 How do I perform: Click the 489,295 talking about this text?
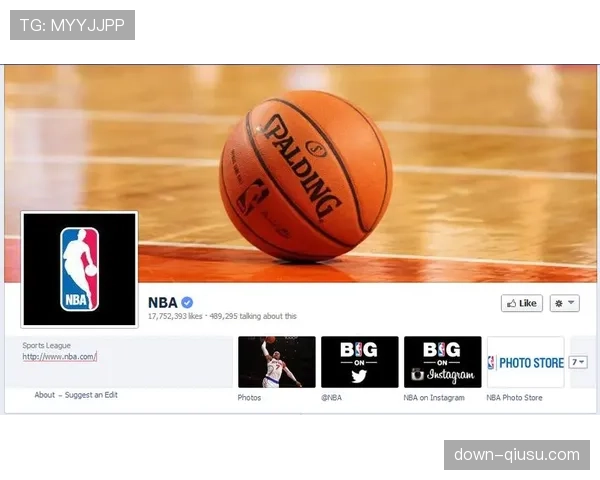pyautogui.click(x=253, y=316)
